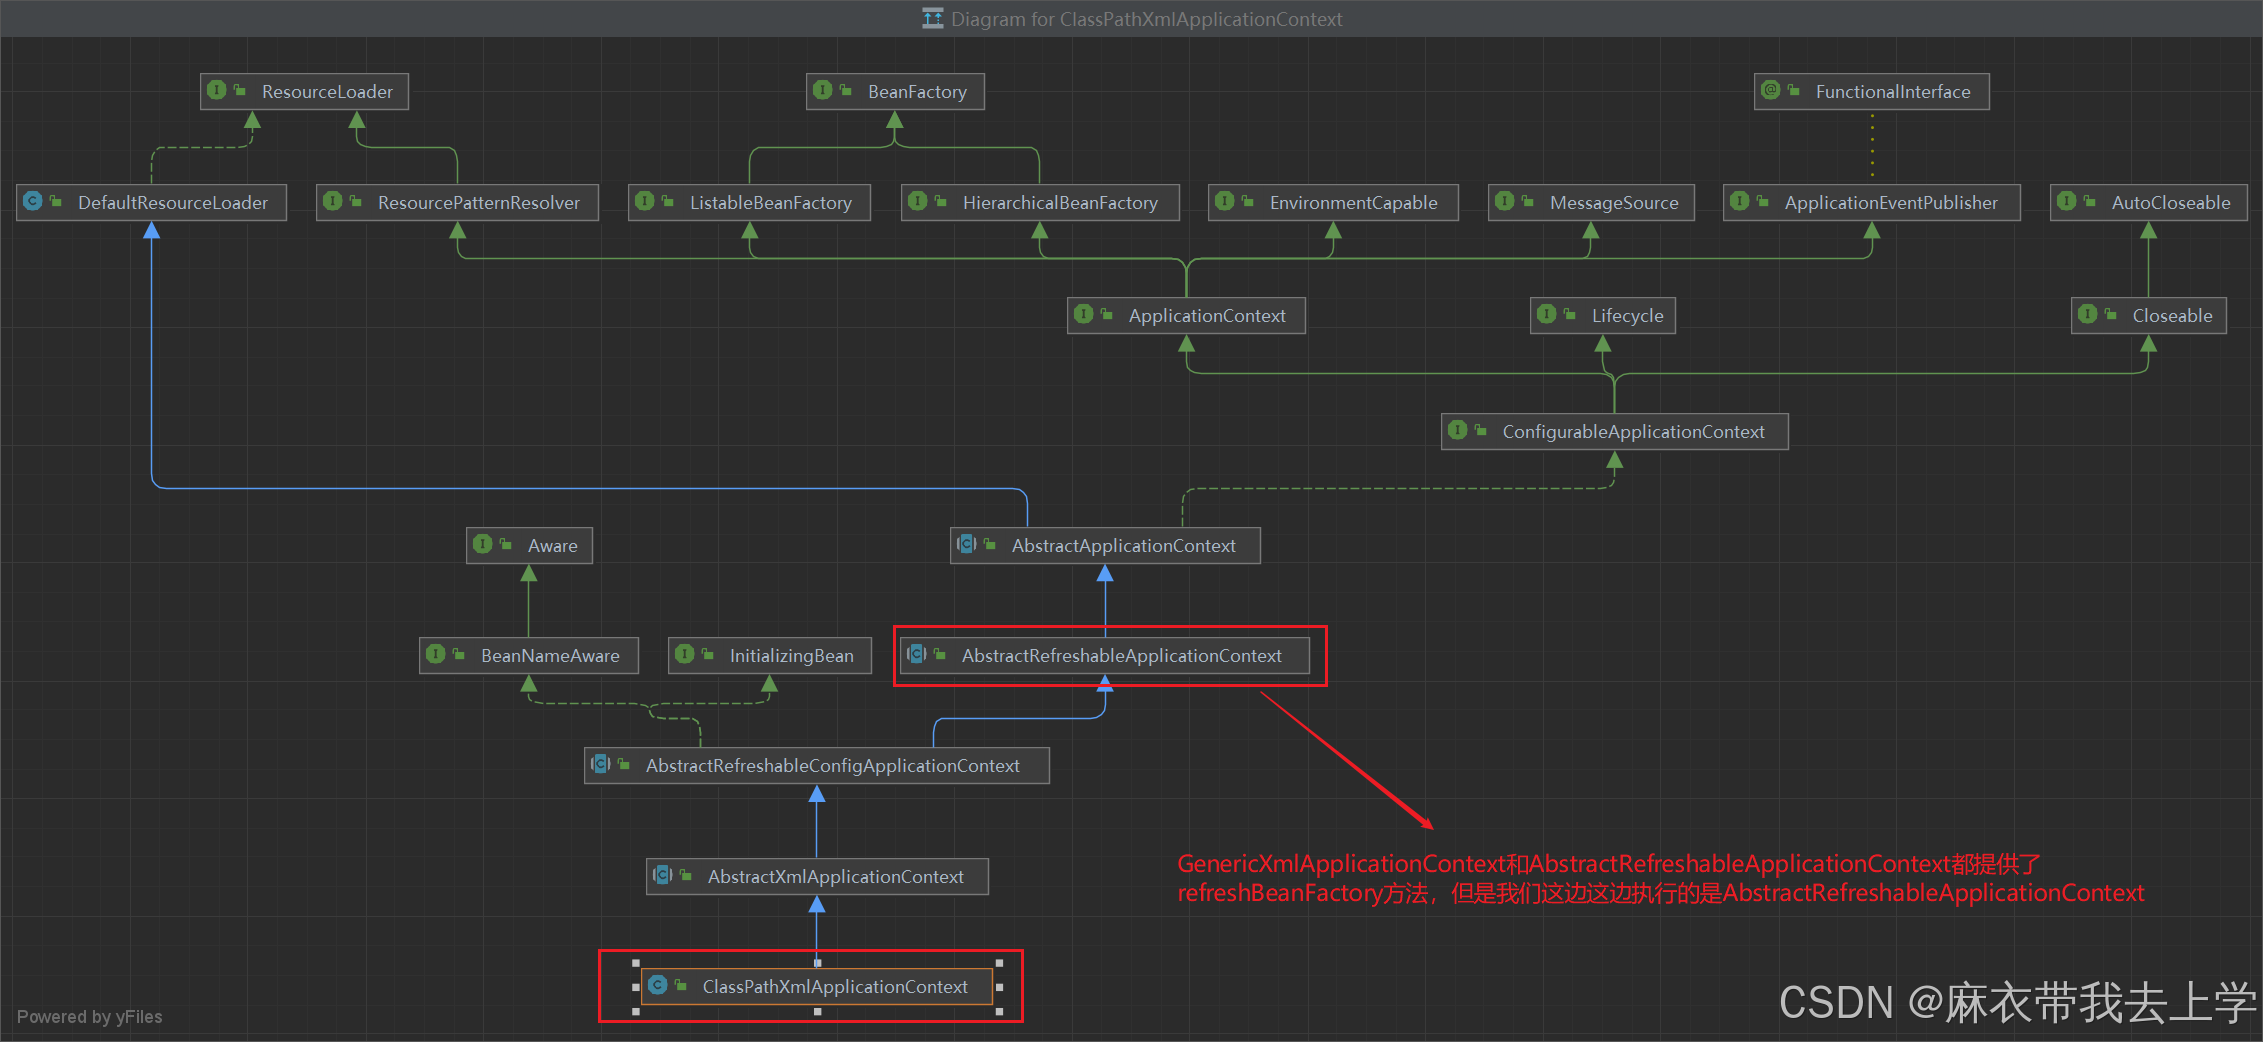This screenshot has width=2263, height=1042.
Task: Click abstract class icon on AbstractRefreshableConfigApplicationContext node
Action: (601, 764)
